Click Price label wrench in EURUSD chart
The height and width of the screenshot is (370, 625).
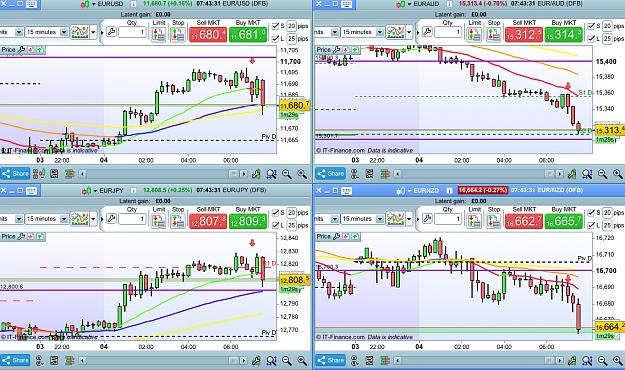pos(22,50)
